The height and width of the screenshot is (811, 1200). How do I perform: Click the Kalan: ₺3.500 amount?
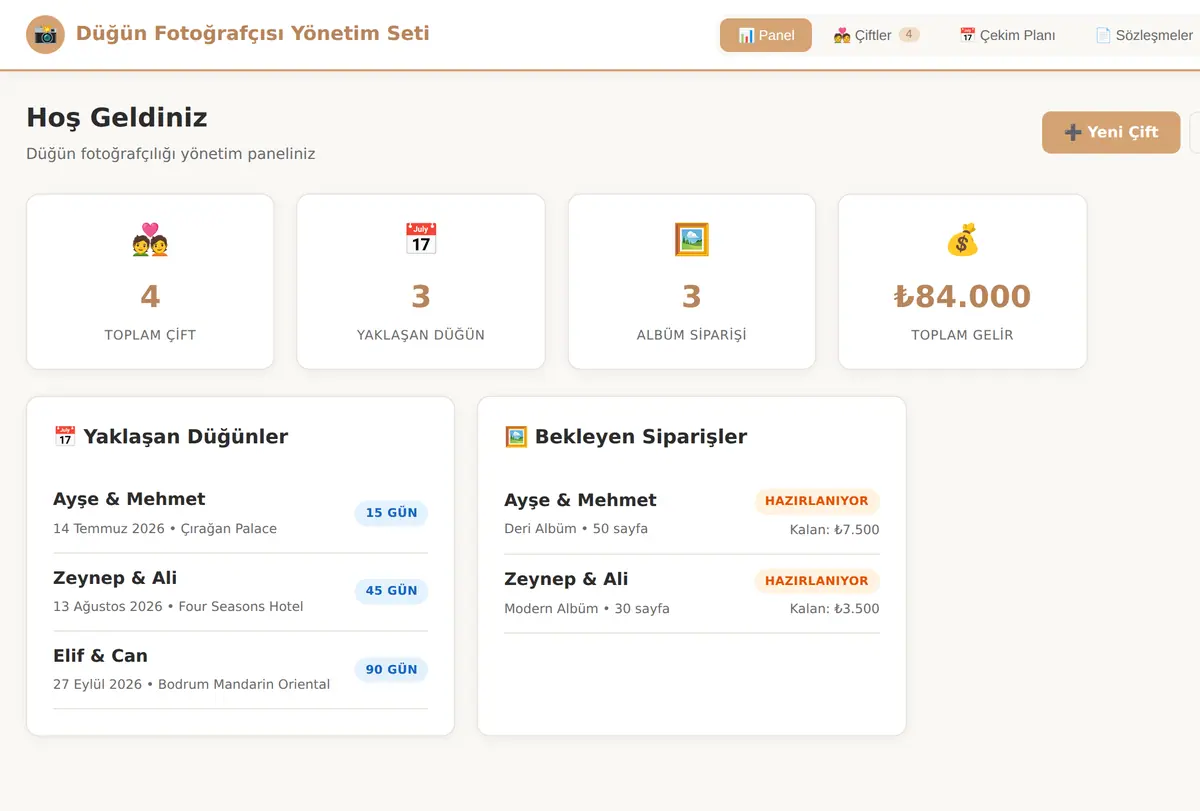click(x=835, y=609)
